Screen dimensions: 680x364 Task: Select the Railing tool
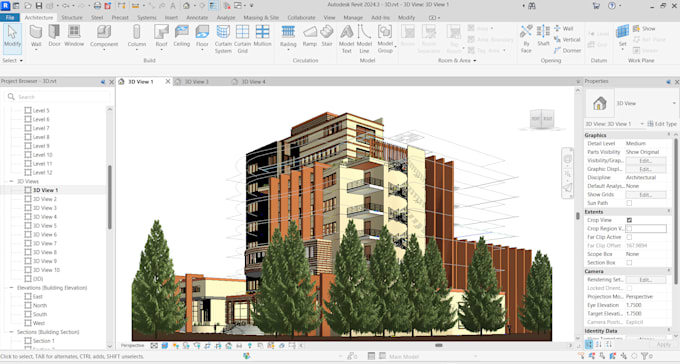[288, 36]
